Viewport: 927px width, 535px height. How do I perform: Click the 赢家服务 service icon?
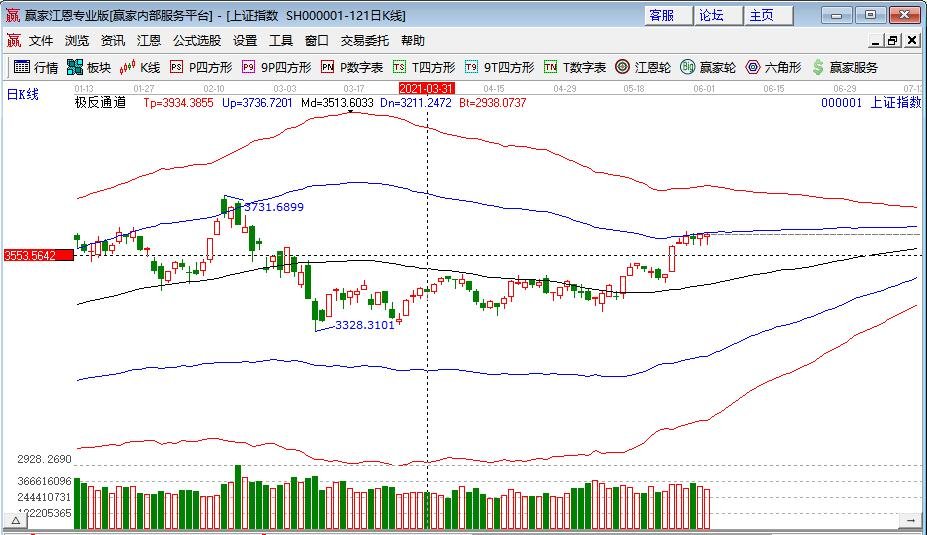pyautogui.click(x=845, y=67)
